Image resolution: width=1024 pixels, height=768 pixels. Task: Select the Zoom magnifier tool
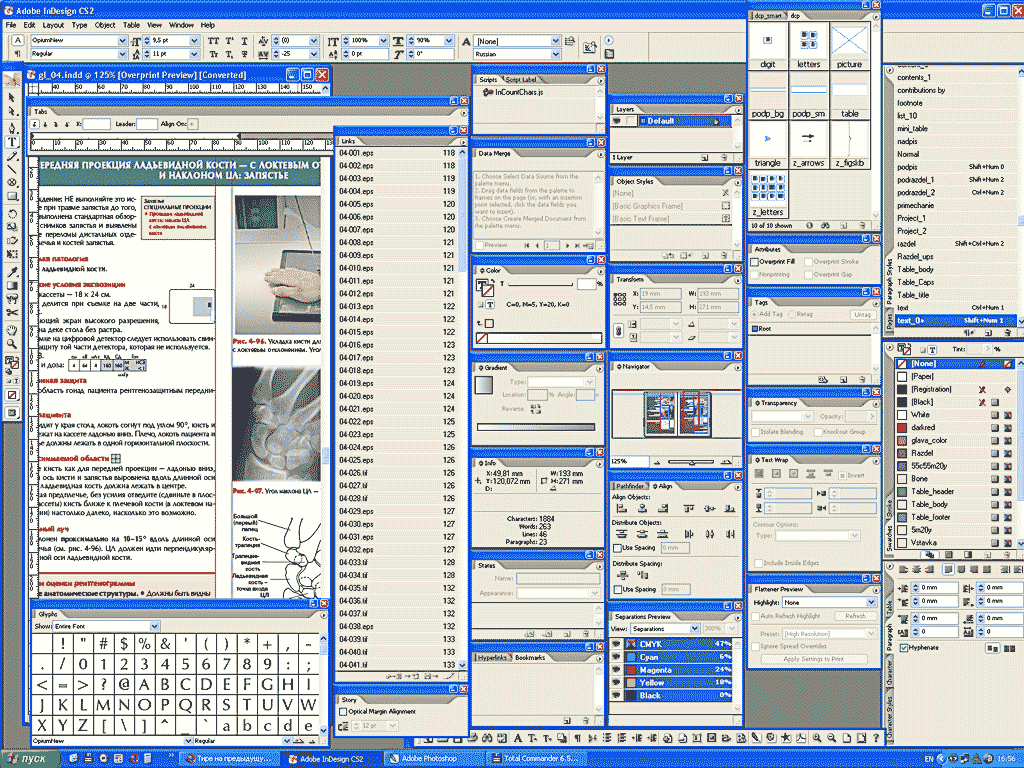(x=11, y=343)
